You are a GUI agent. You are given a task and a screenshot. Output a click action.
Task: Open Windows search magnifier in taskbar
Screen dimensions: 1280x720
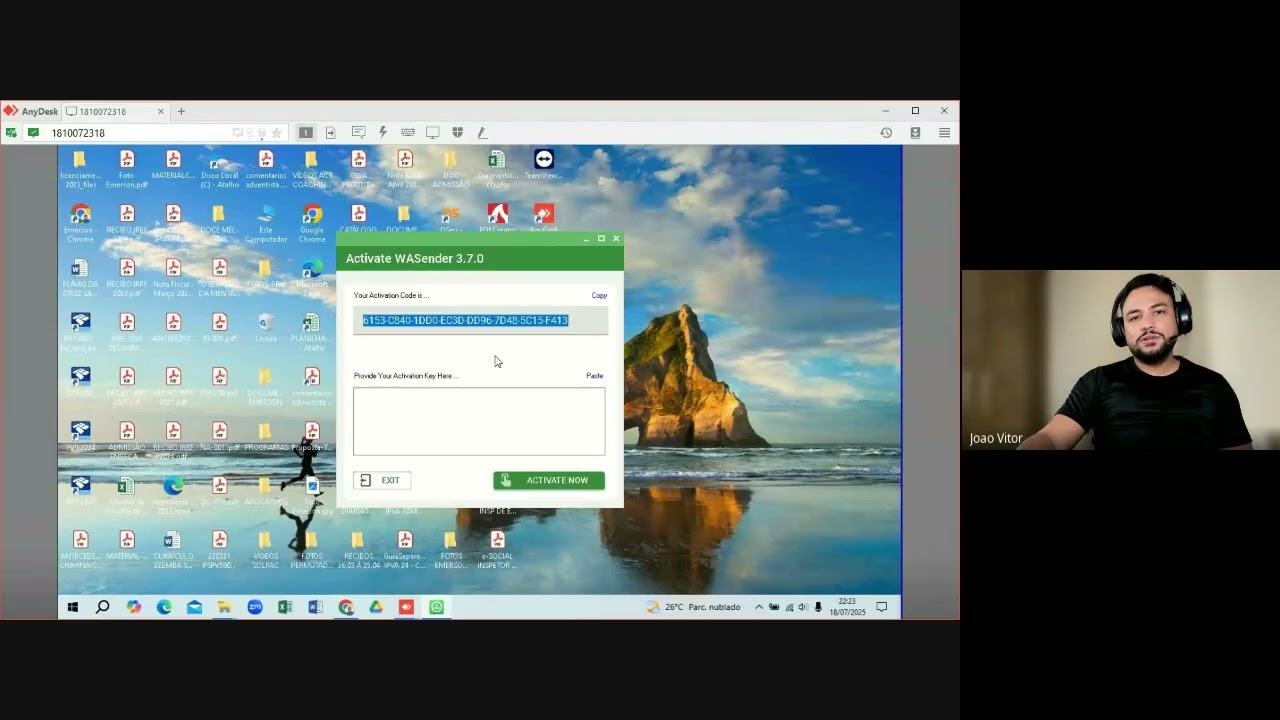coord(102,607)
